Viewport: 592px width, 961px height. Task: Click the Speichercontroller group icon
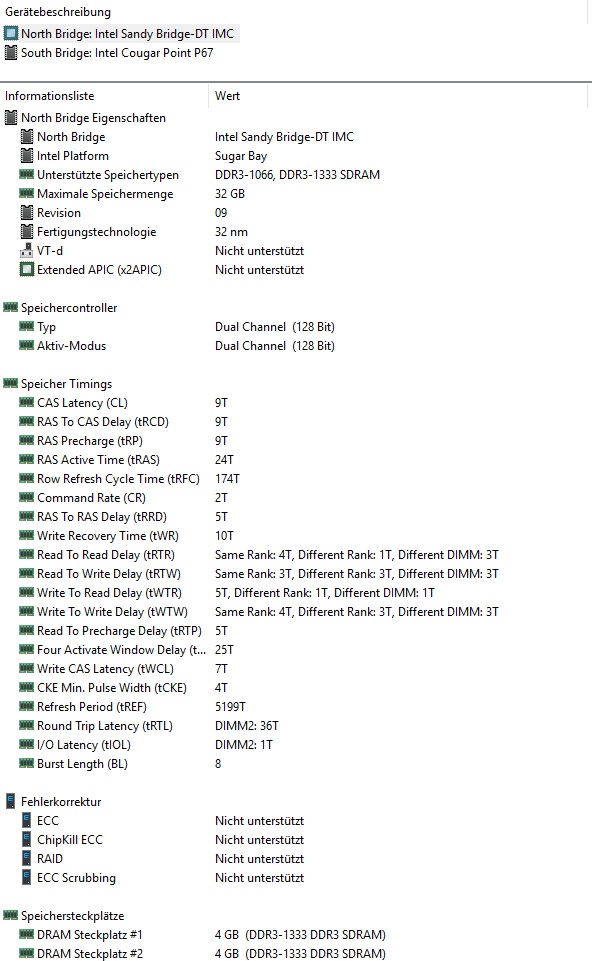coord(10,308)
